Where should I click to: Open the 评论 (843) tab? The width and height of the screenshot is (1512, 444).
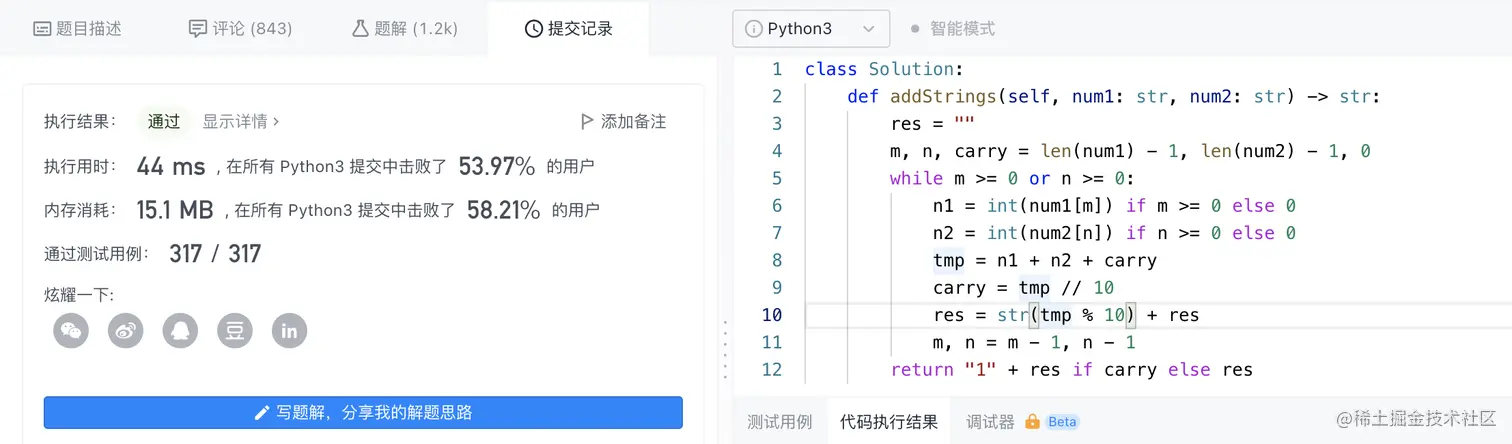click(x=240, y=29)
